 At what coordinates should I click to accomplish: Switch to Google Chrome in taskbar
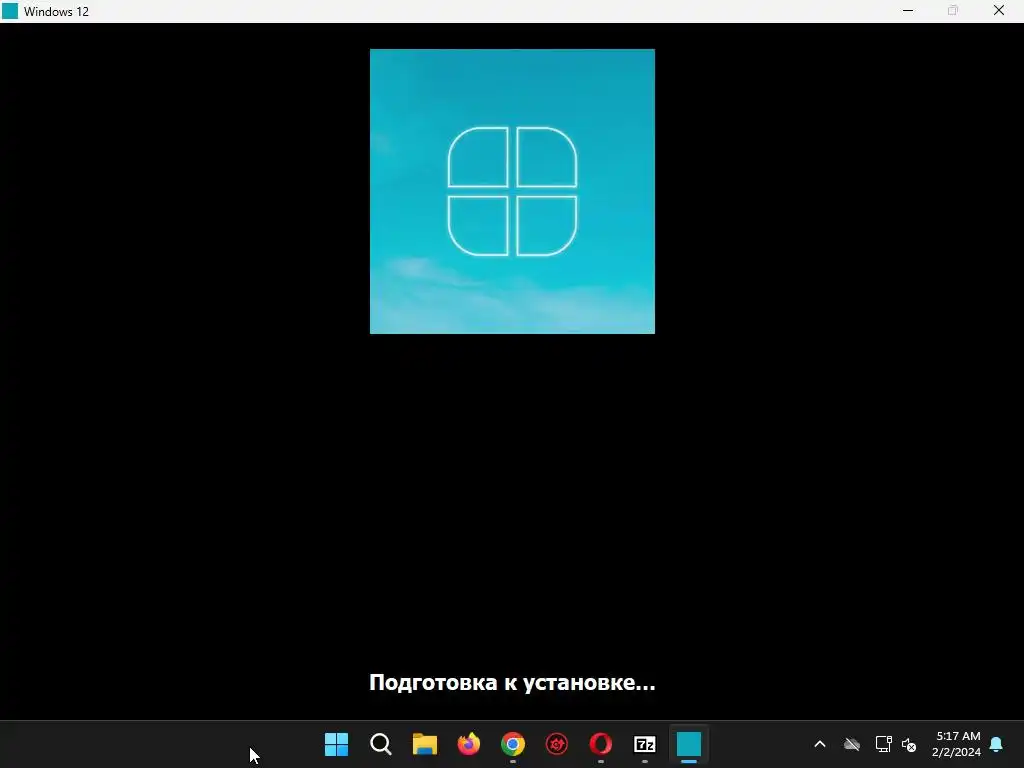pyautogui.click(x=513, y=744)
